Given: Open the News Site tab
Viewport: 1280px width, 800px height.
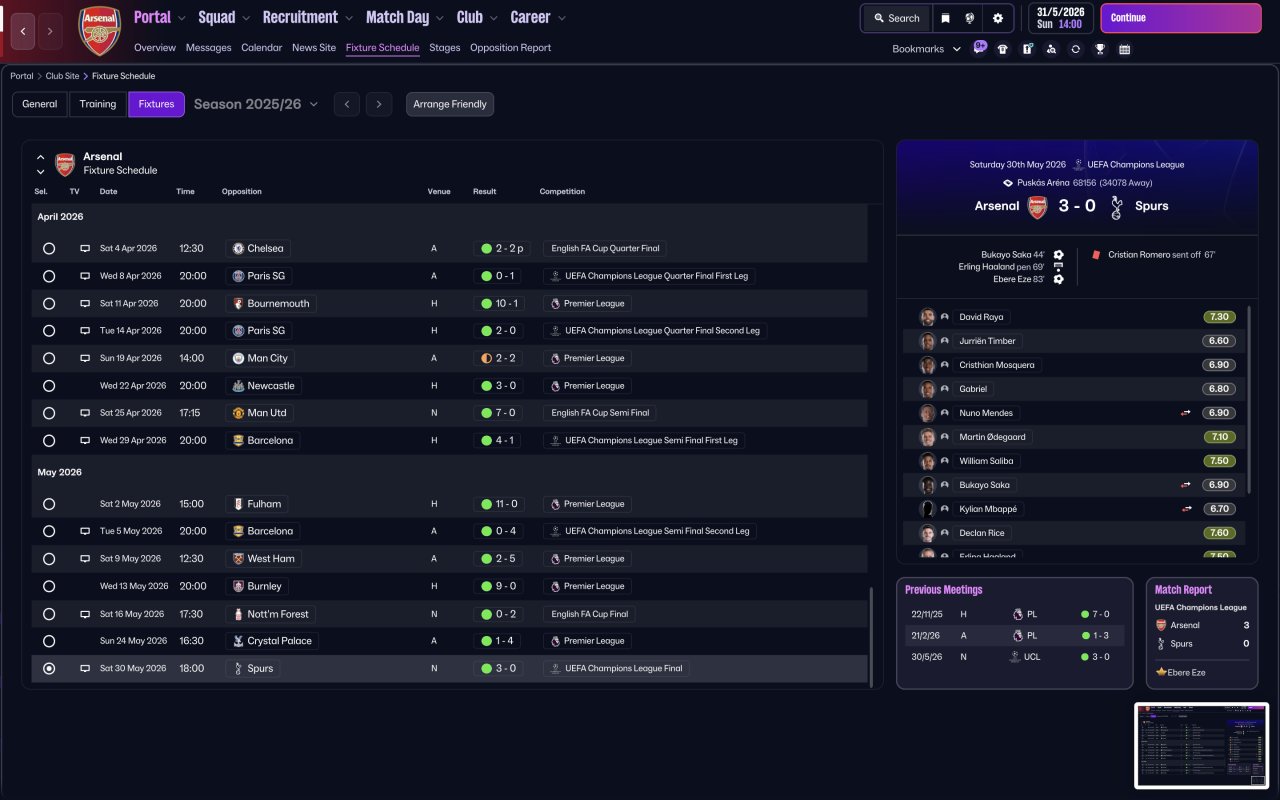Looking at the screenshot, I should coord(314,48).
